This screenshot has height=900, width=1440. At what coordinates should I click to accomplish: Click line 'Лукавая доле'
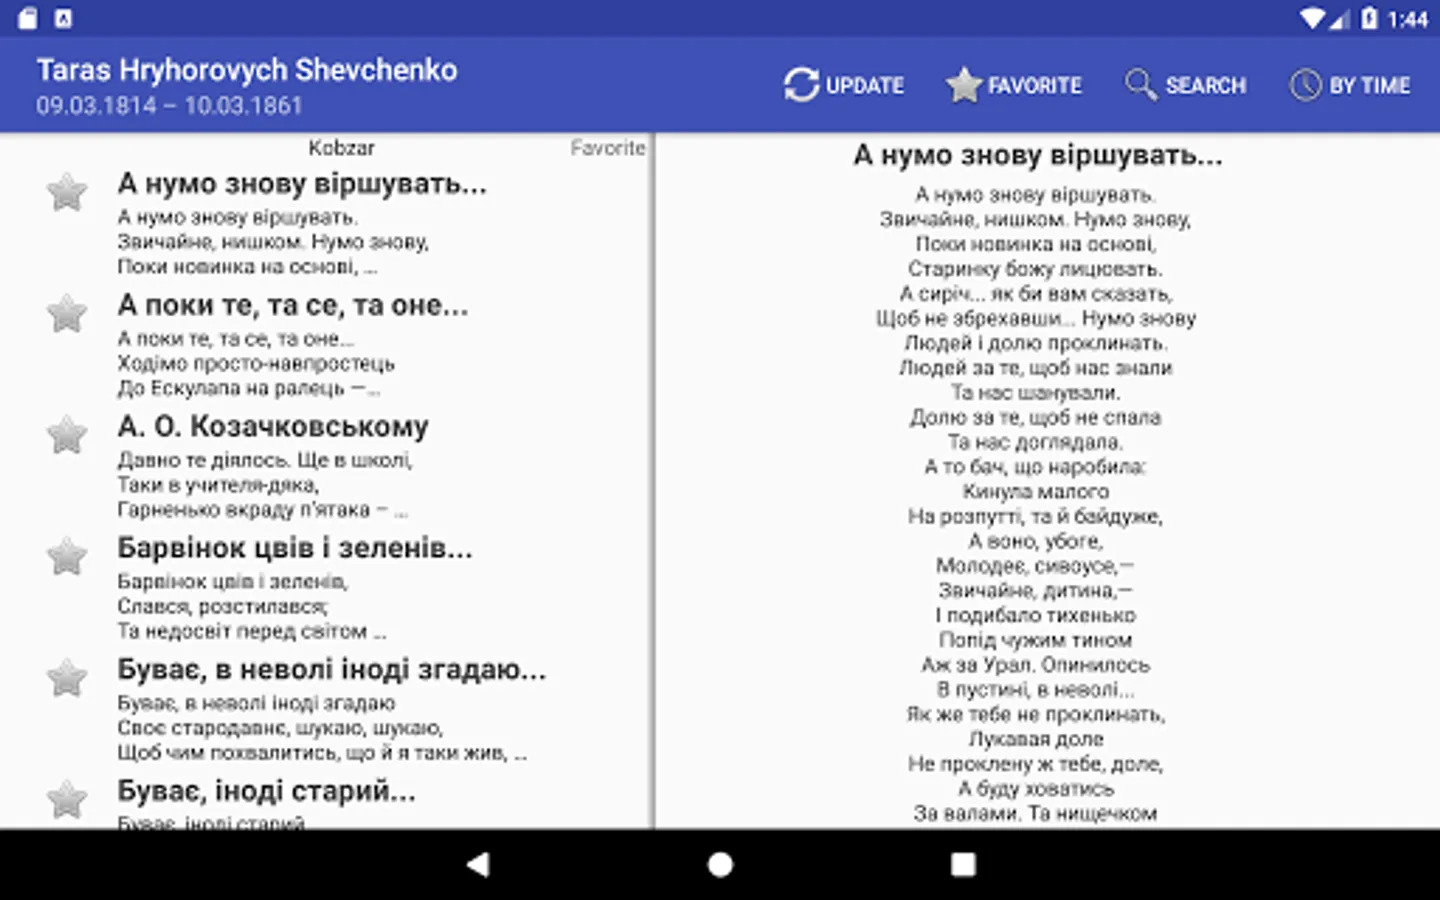click(x=1036, y=739)
